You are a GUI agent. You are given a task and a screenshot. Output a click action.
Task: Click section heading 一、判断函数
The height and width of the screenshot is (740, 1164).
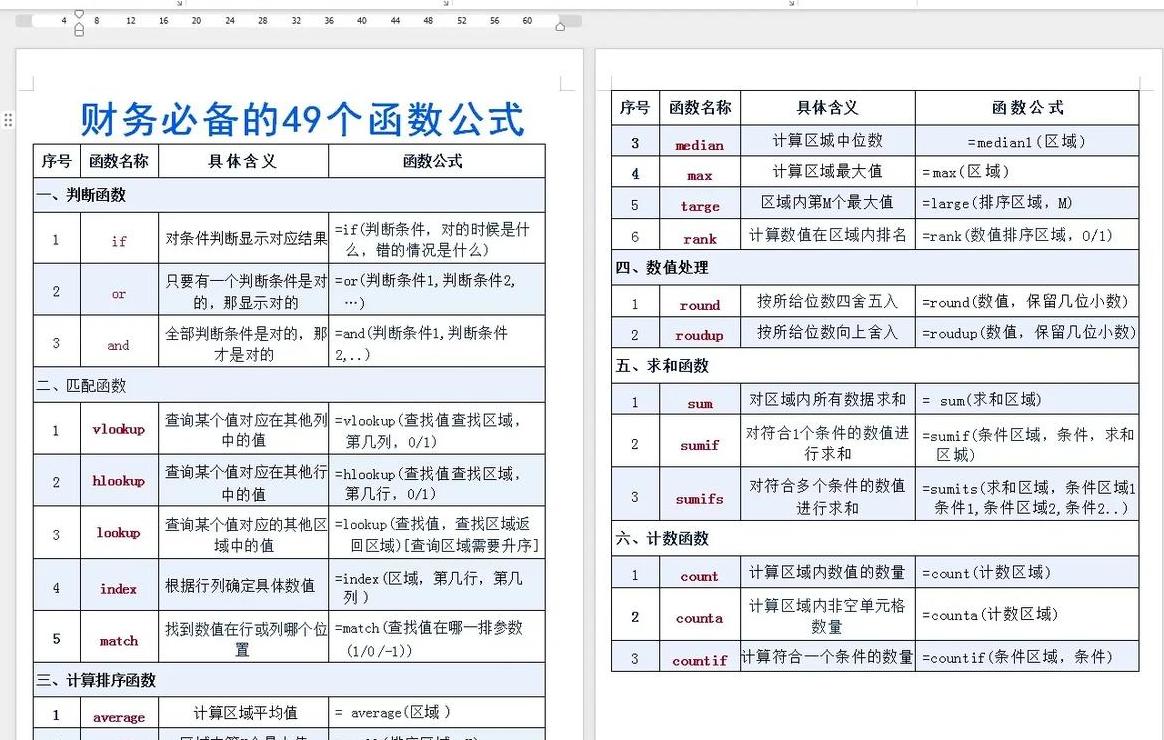(x=82, y=195)
